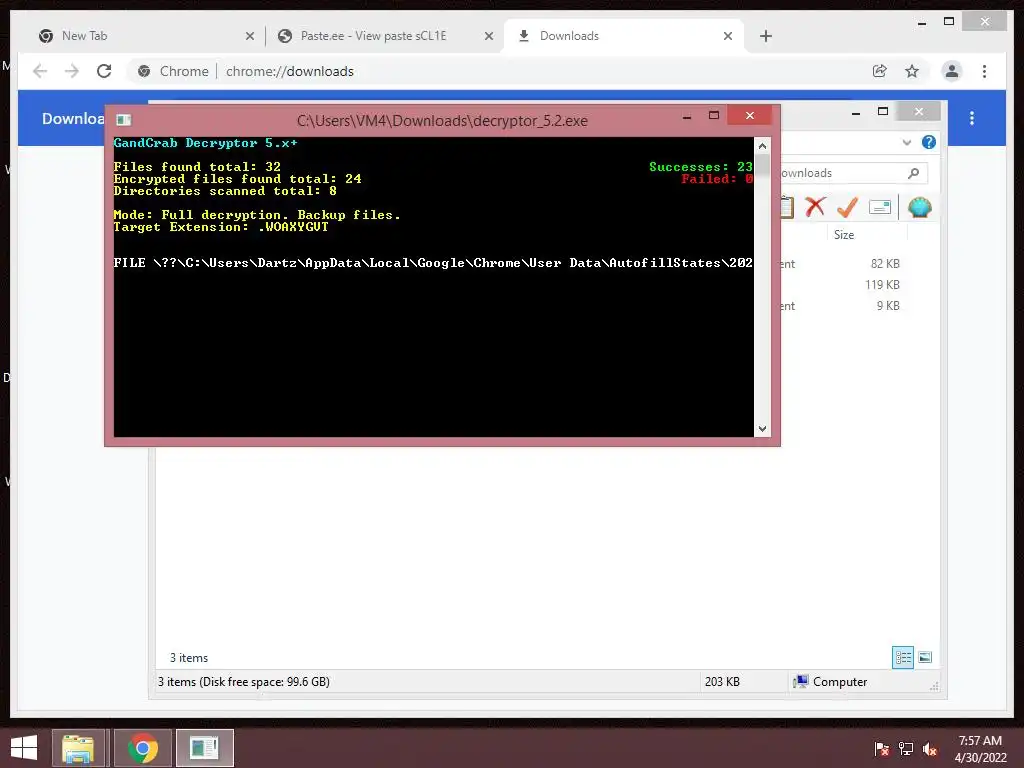This screenshot has height=768, width=1024.
Task: Click Chrome's forward navigation arrow
Action: tap(72, 71)
